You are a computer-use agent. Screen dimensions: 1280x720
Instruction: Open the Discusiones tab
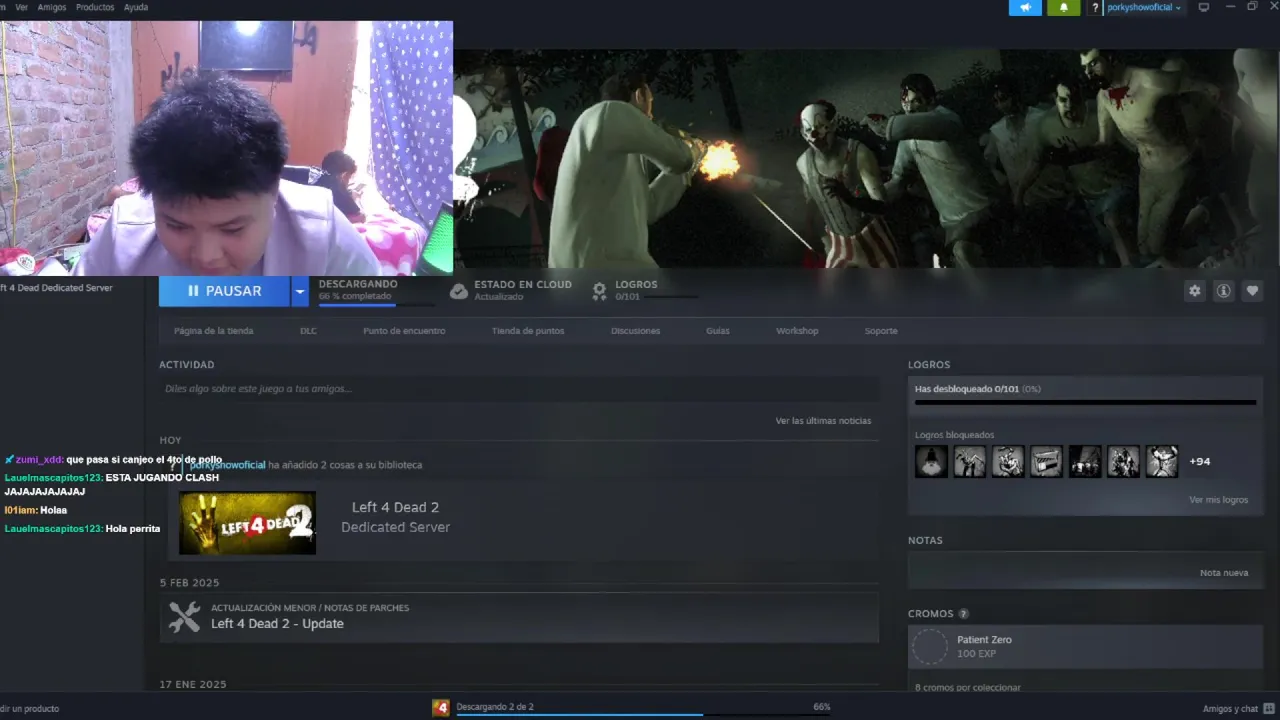pyautogui.click(x=636, y=331)
